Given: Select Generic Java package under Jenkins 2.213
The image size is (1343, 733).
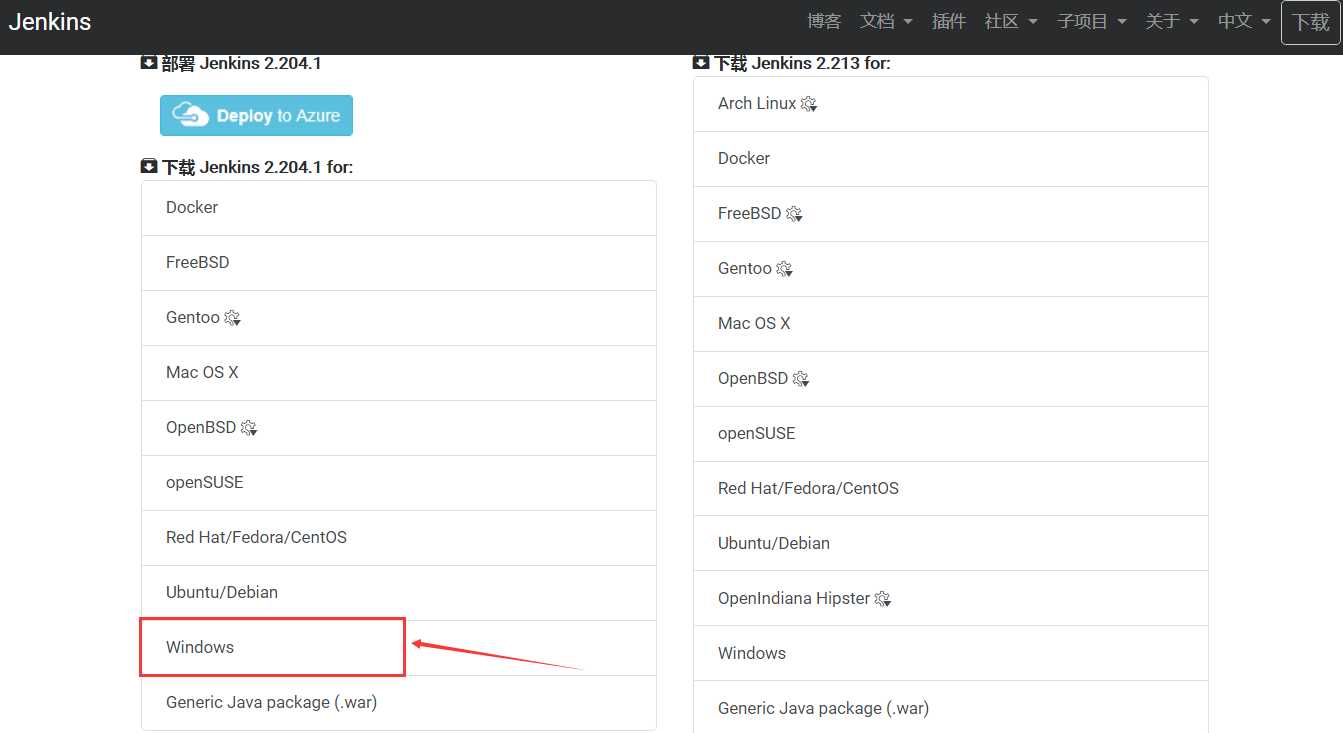Looking at the screenshot, I should [950, 709].
